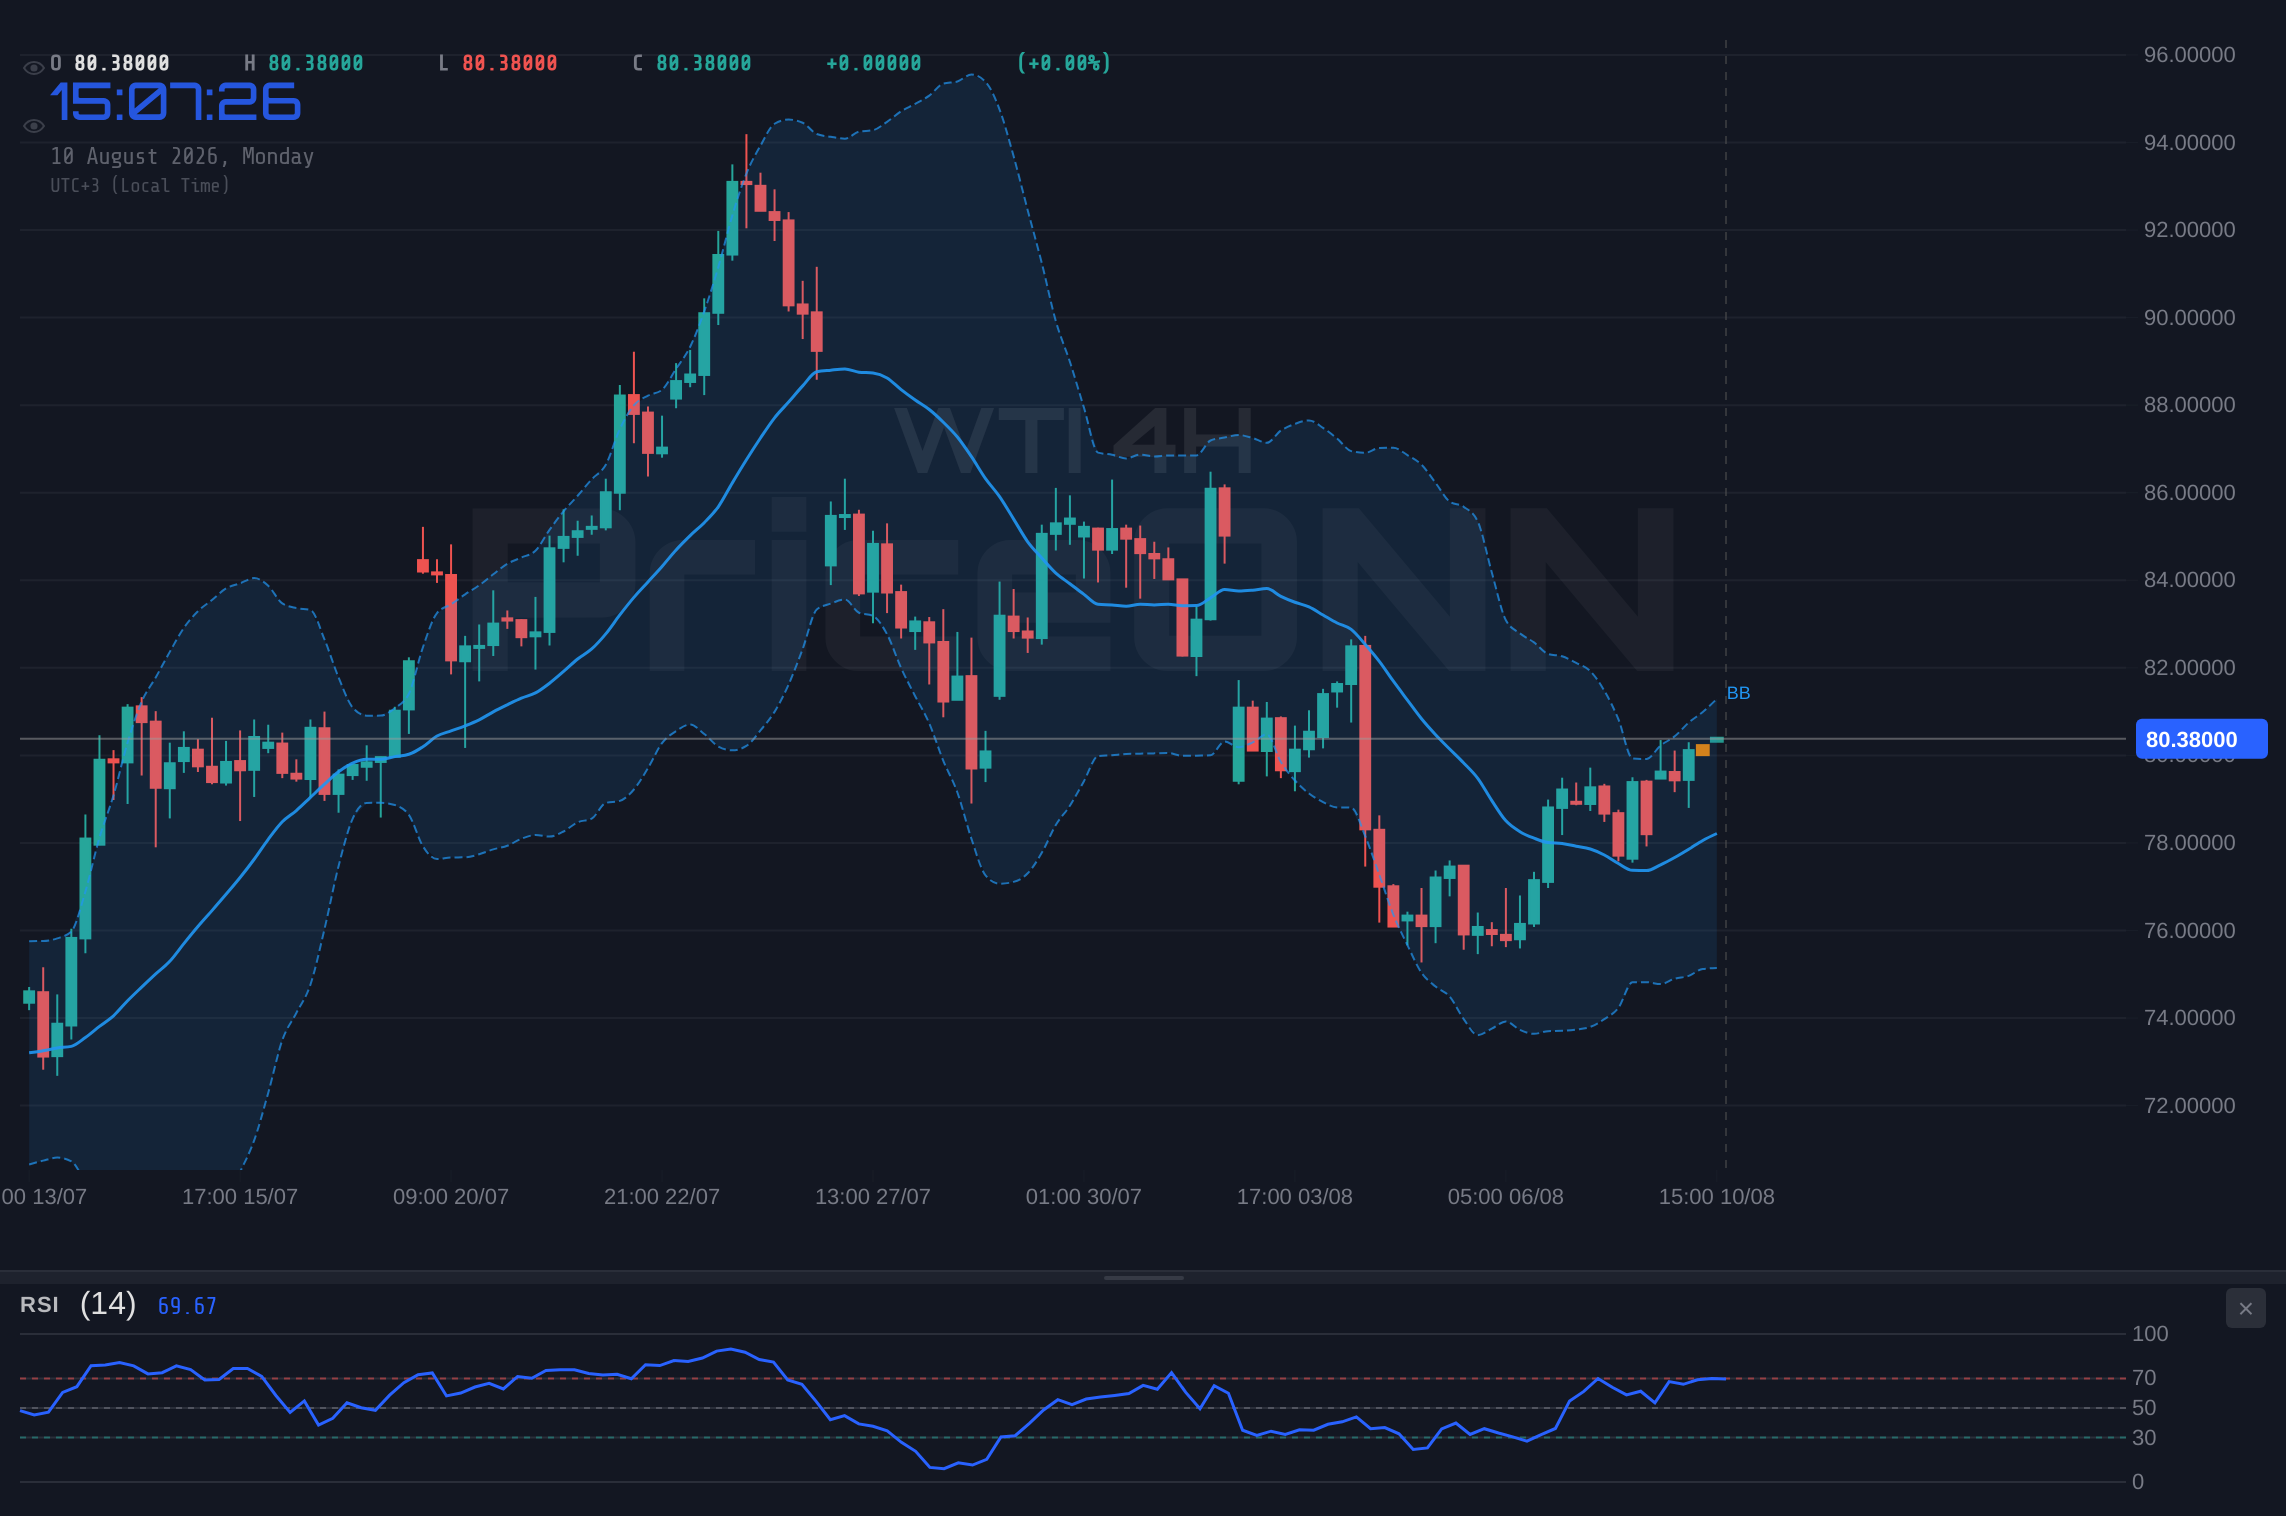Image resolution: width=2286 pixels, height=1516 pixels.
Task: Click the 86.00000 price axis label
Action: point(2189,493)
